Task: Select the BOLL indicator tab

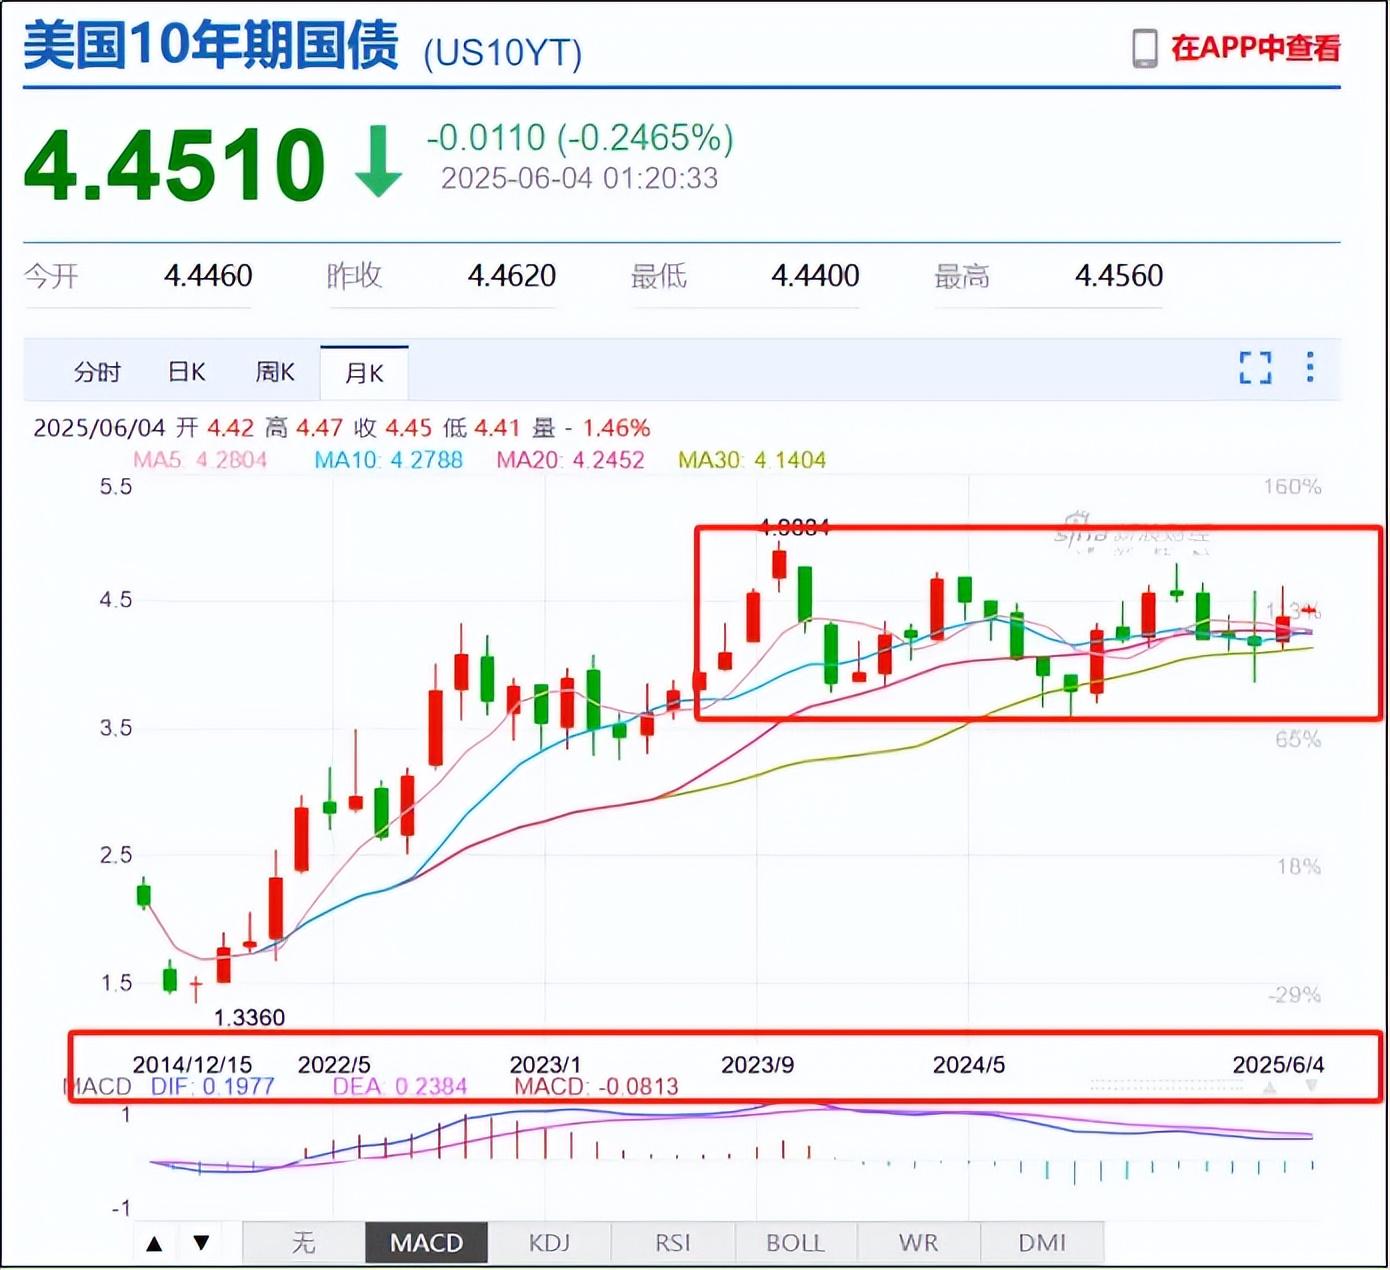Action: point(795,1243)
